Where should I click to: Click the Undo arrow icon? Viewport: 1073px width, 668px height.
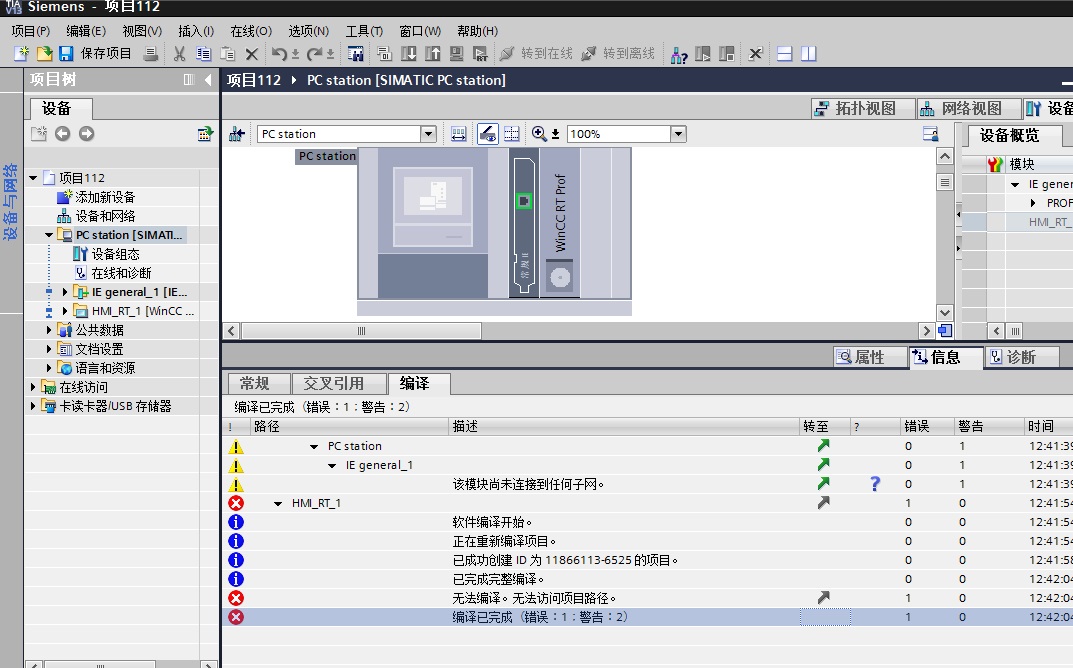(x=279, y=53)
